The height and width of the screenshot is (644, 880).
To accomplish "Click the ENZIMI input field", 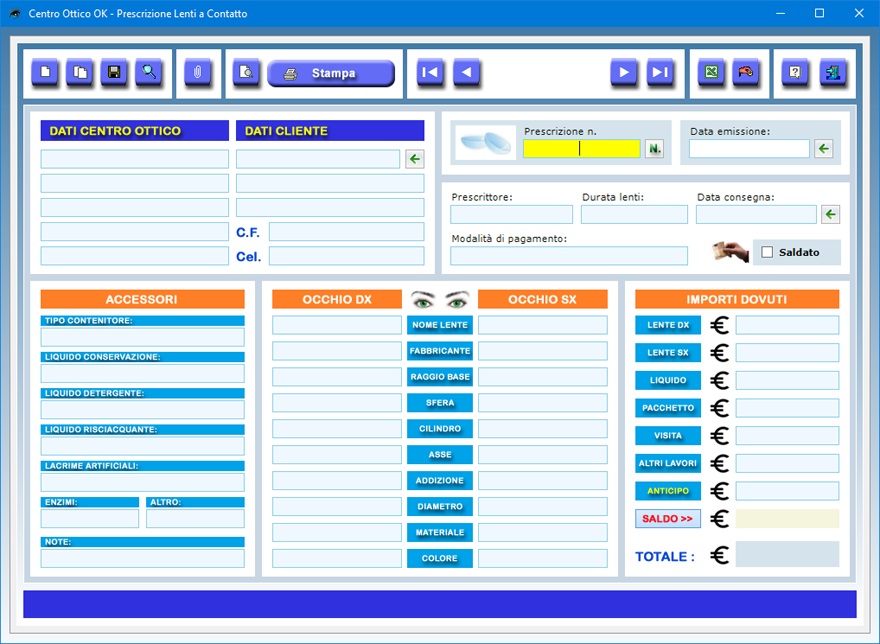I will 90,518.
